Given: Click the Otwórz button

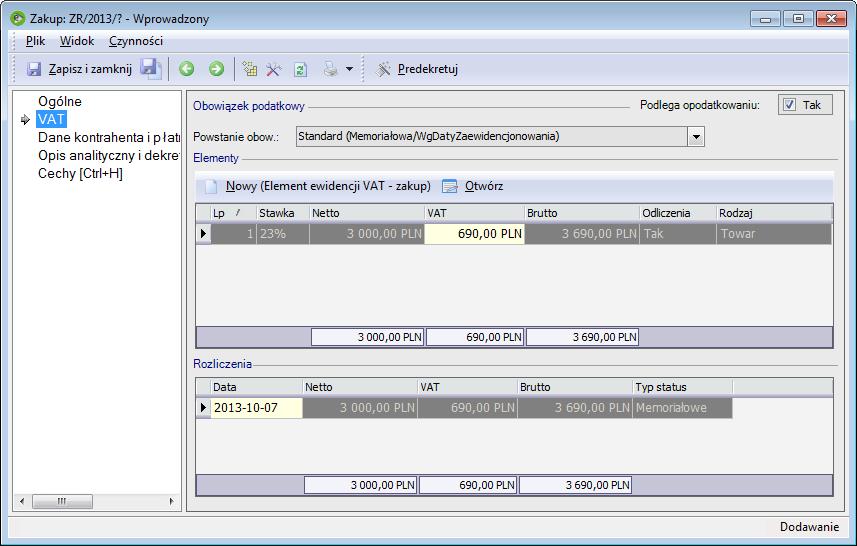Looking at the screenshot, I should [484, 186].
